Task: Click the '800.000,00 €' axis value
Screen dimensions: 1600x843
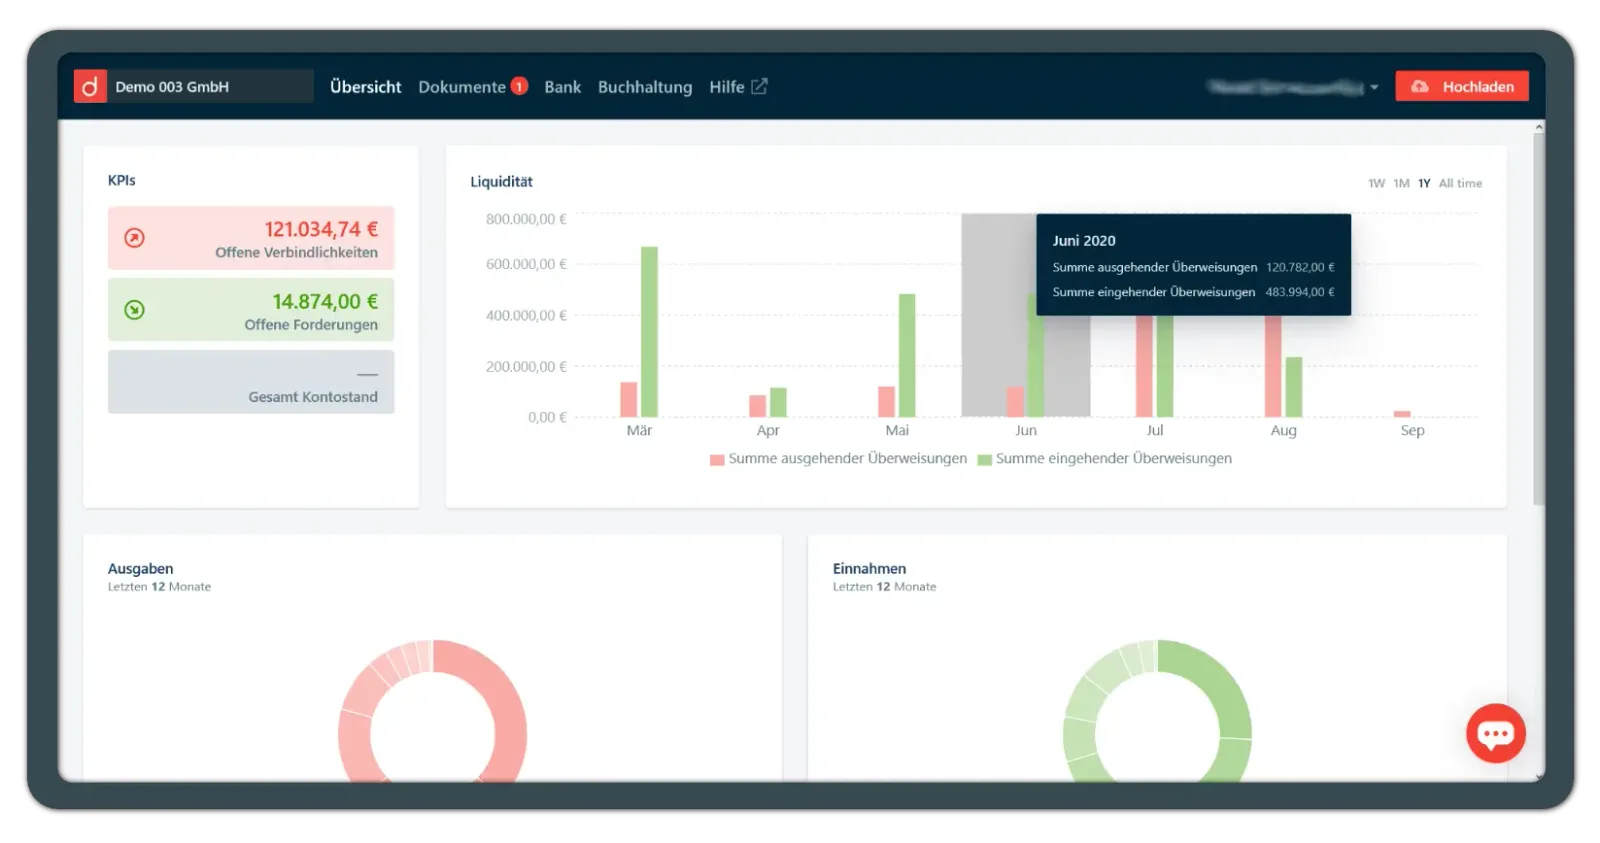Action: (x=526, y=219)
